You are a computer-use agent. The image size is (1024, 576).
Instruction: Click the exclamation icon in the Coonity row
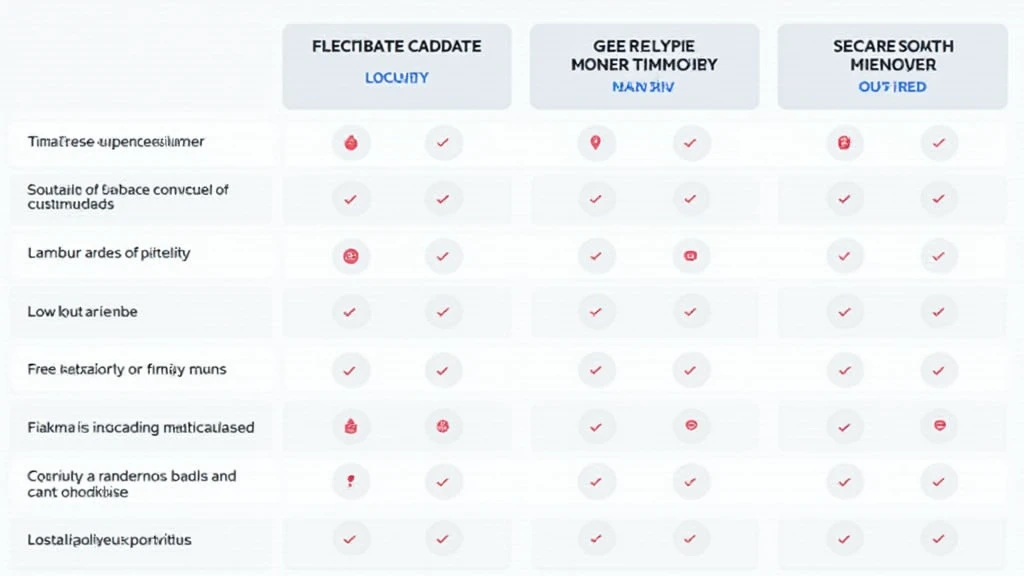click(x=350, y=481)
